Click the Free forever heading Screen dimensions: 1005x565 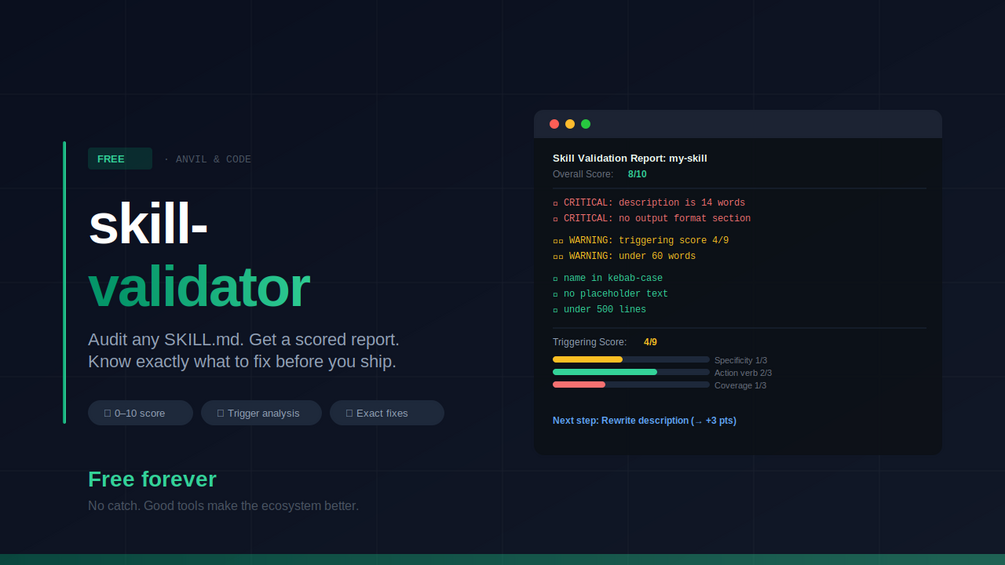click(152, 479)
